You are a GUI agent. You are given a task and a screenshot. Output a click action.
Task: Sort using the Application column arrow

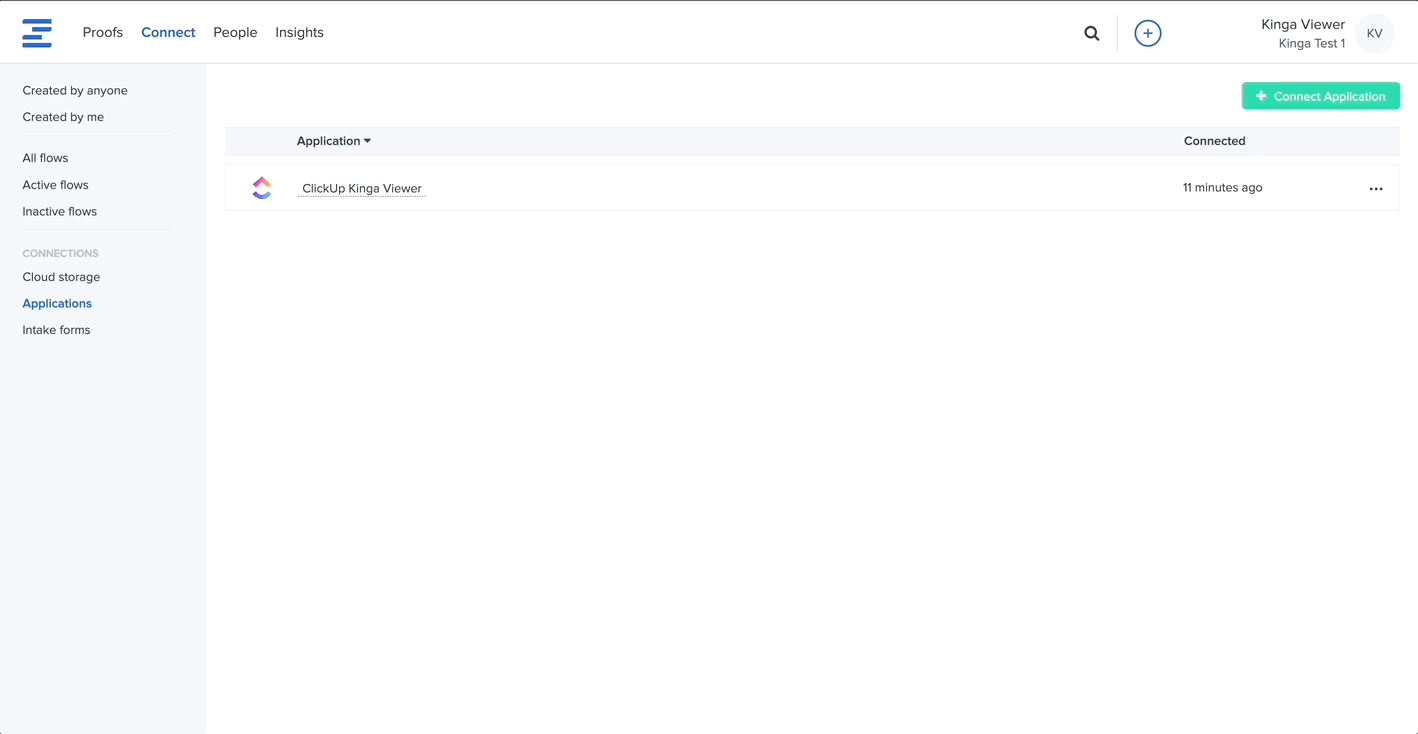[x=367, y=141]
